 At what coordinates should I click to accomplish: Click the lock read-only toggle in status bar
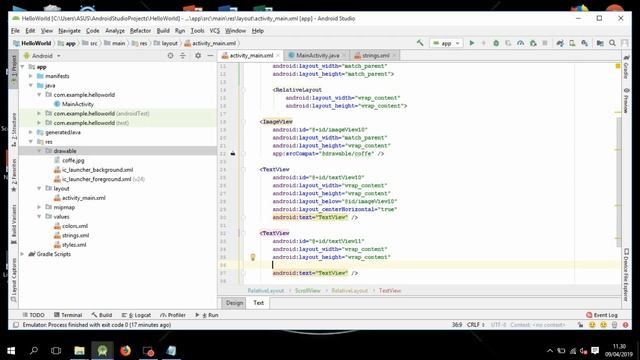pos(580,325)
